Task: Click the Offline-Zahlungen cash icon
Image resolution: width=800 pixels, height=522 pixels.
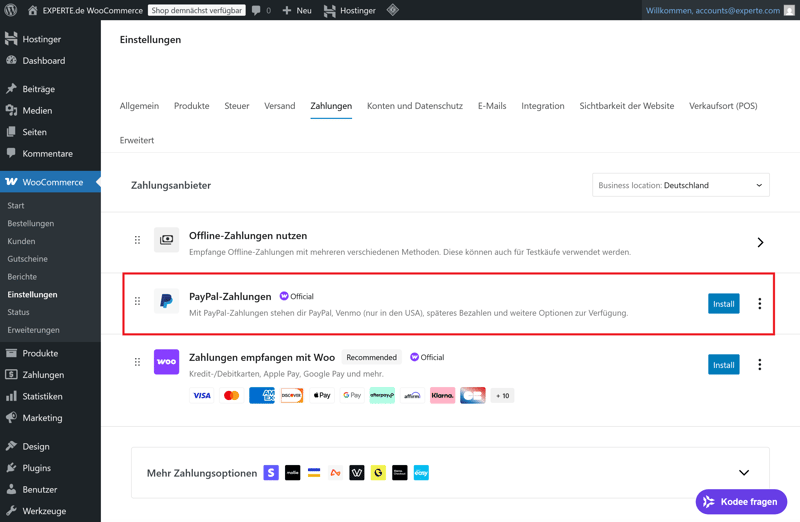Action: [x=166, y=240]
